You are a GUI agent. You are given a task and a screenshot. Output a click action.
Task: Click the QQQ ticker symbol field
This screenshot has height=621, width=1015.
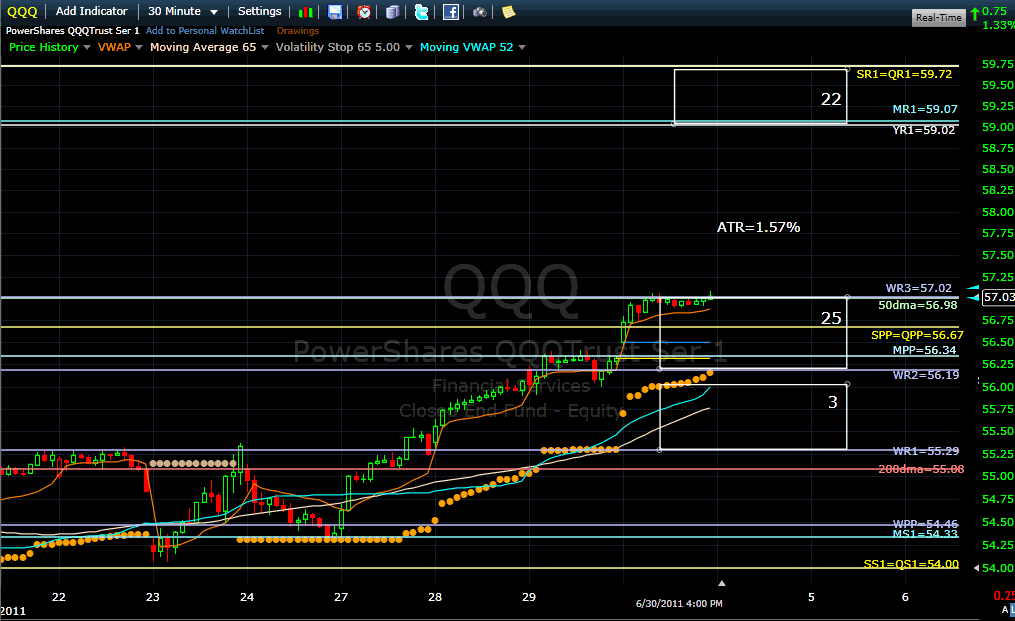click(x=22, y=12)
